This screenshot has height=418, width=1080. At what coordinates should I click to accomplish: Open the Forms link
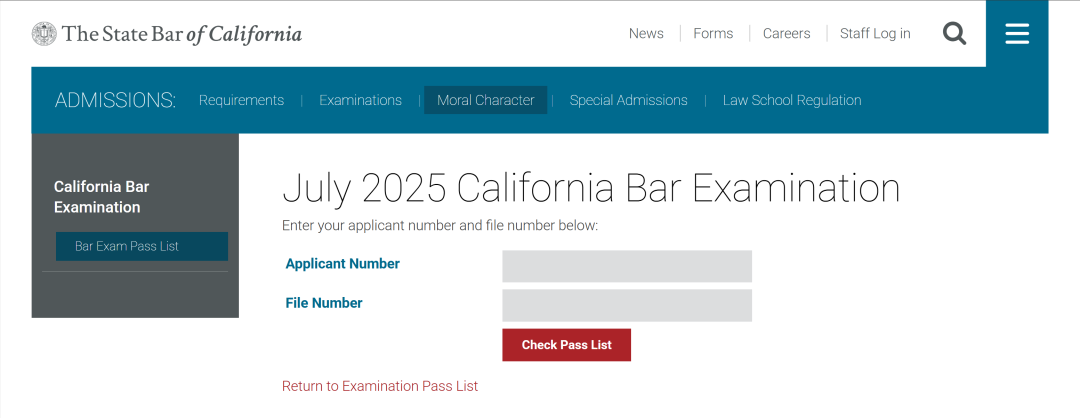point(713,34)
